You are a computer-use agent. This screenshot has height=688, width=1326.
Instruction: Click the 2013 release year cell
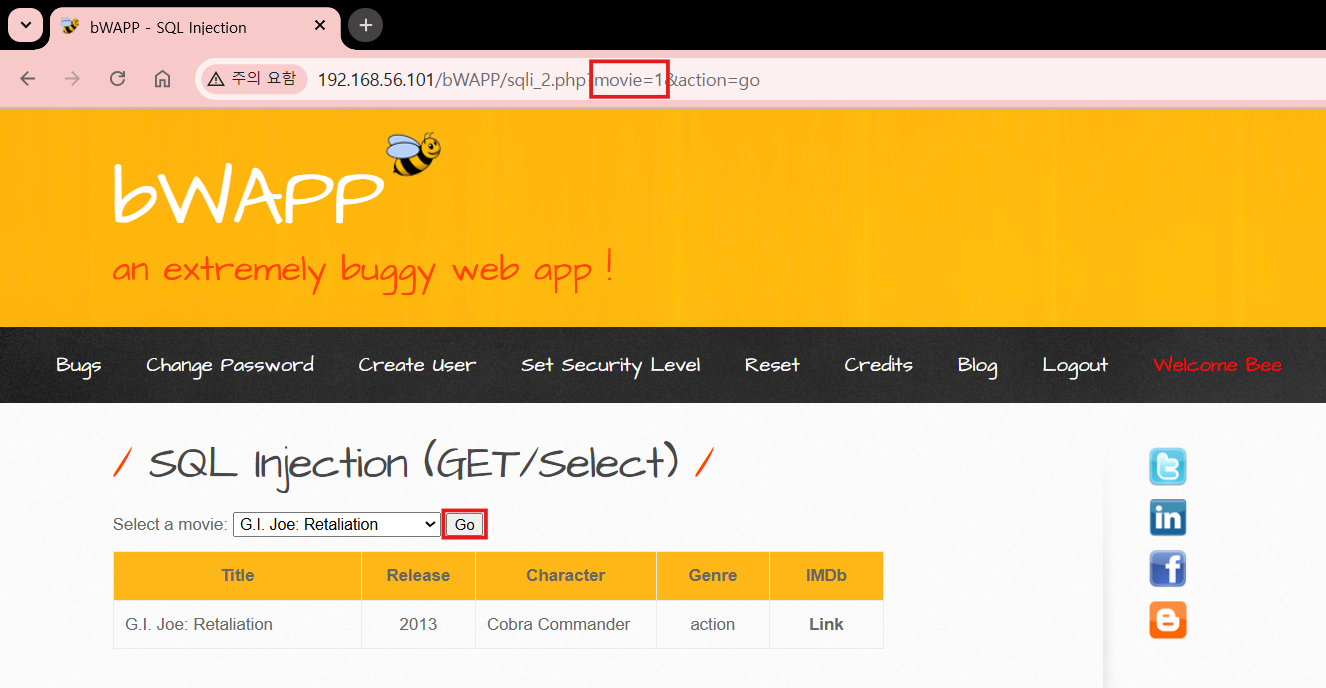click(418, 624)
